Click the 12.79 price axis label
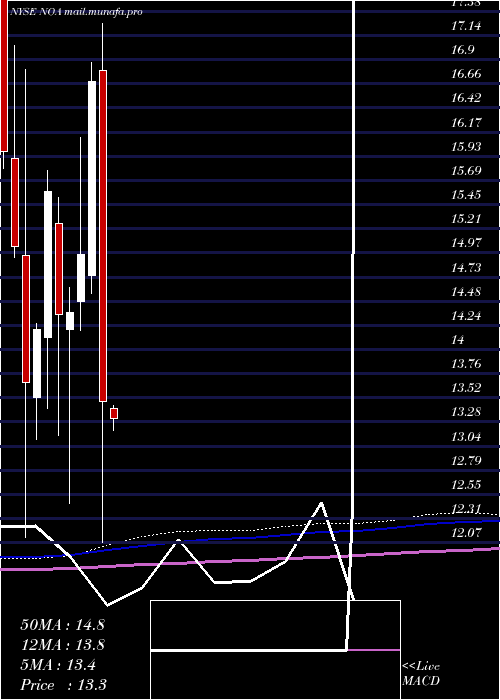 (466, 460)
